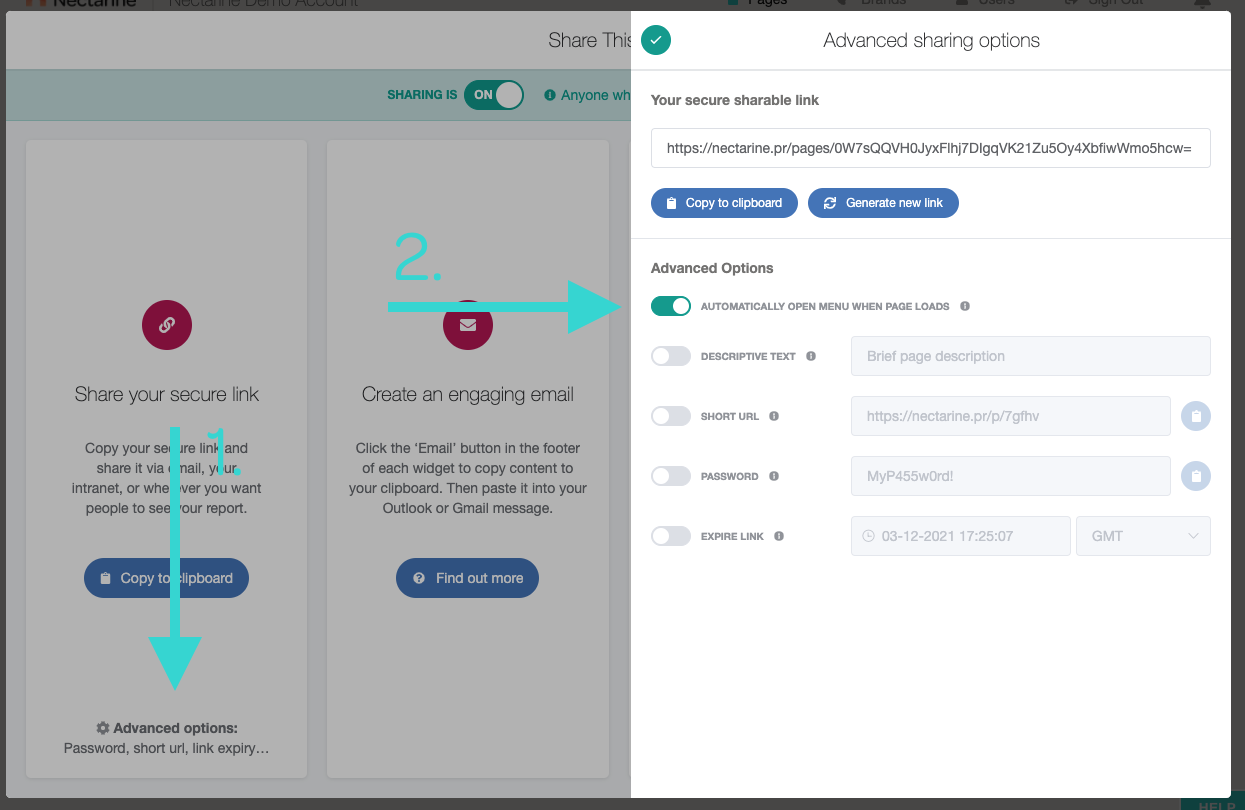Click the expiry date time field
The height and width of the screenshot is (810, 1245).
click(961, 536)
